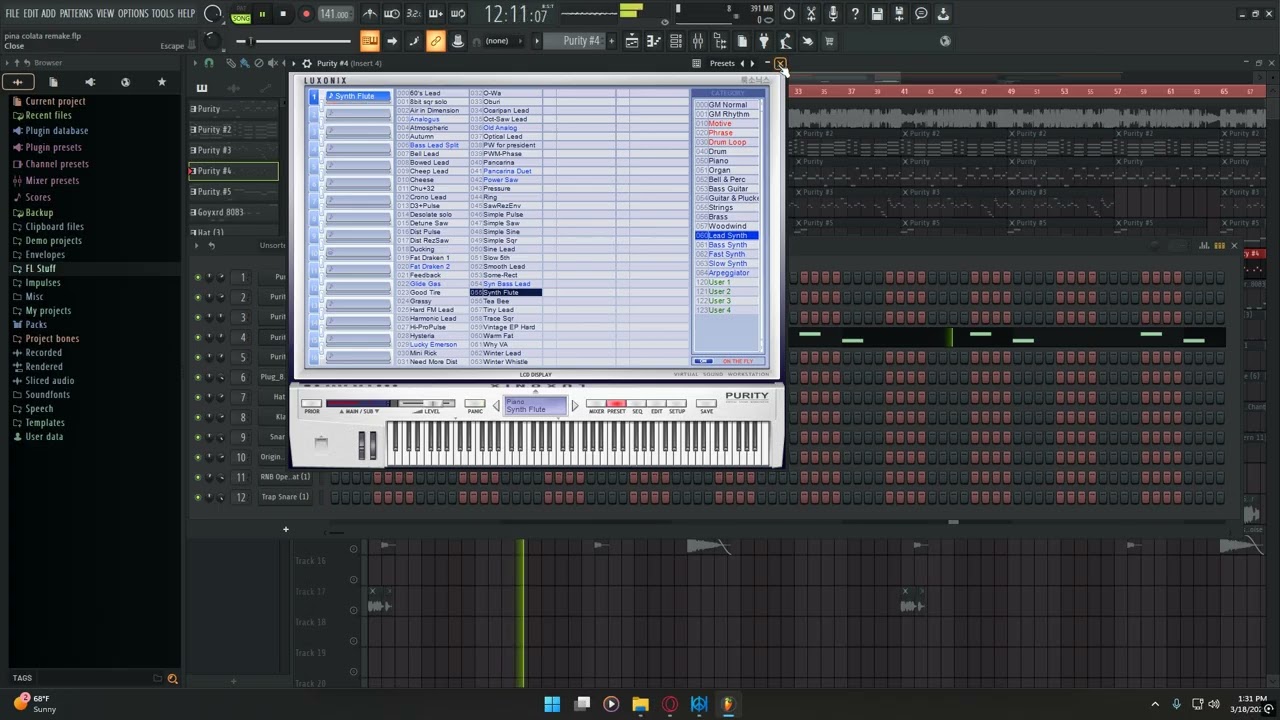The height and width of the screenshot is (720, 1280).
Task: Click the Purity PRIOR button
Action: (312, 405)
